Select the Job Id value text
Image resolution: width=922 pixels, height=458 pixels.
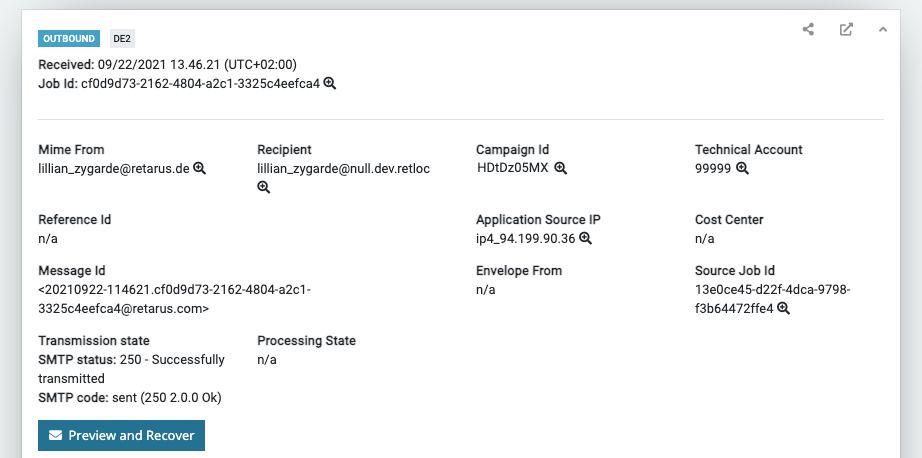(x=200, y=83)
